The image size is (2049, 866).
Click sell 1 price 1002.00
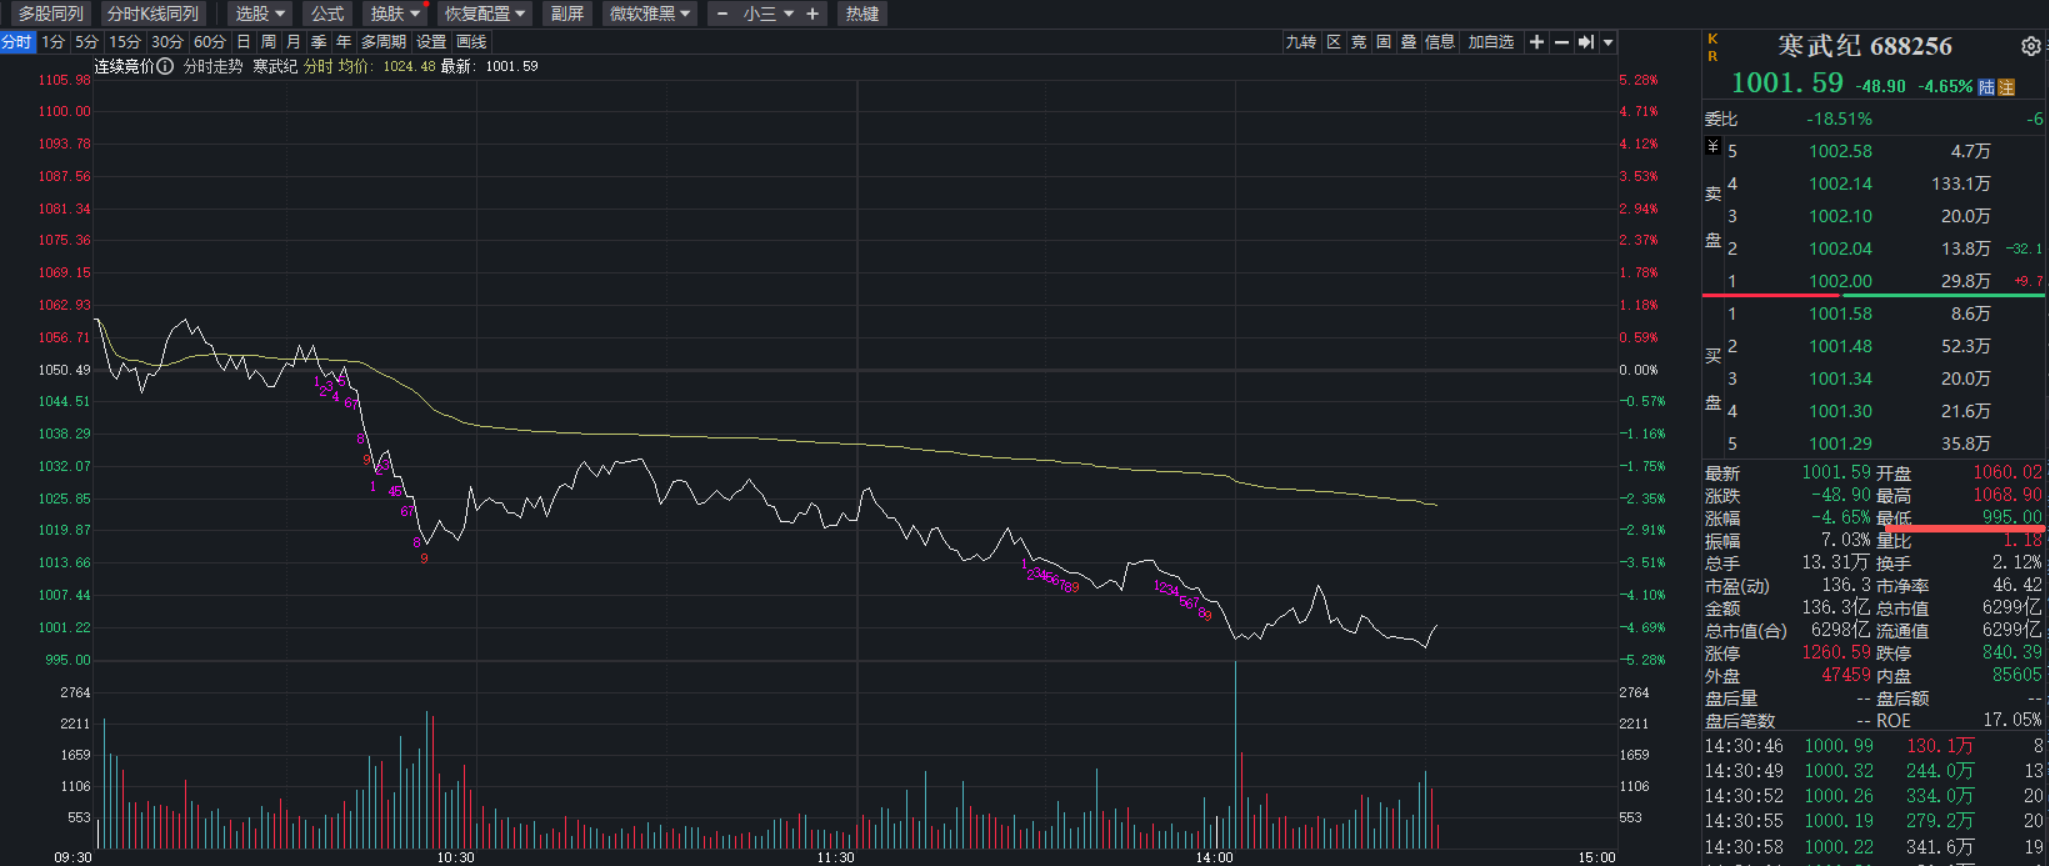click(x=1840, y=281)
